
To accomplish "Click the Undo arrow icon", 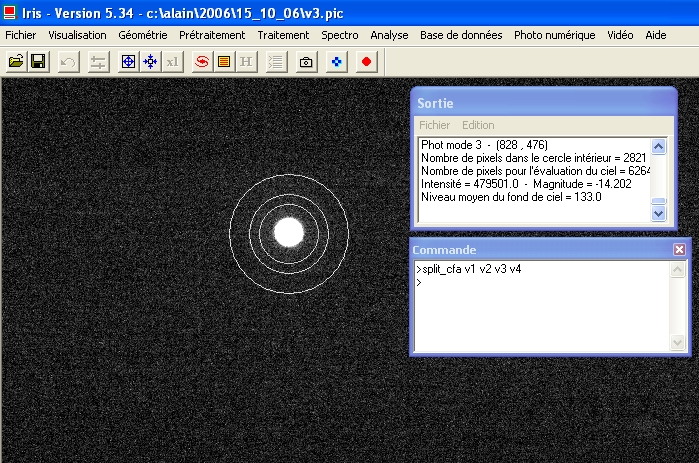I will point(68,61).
